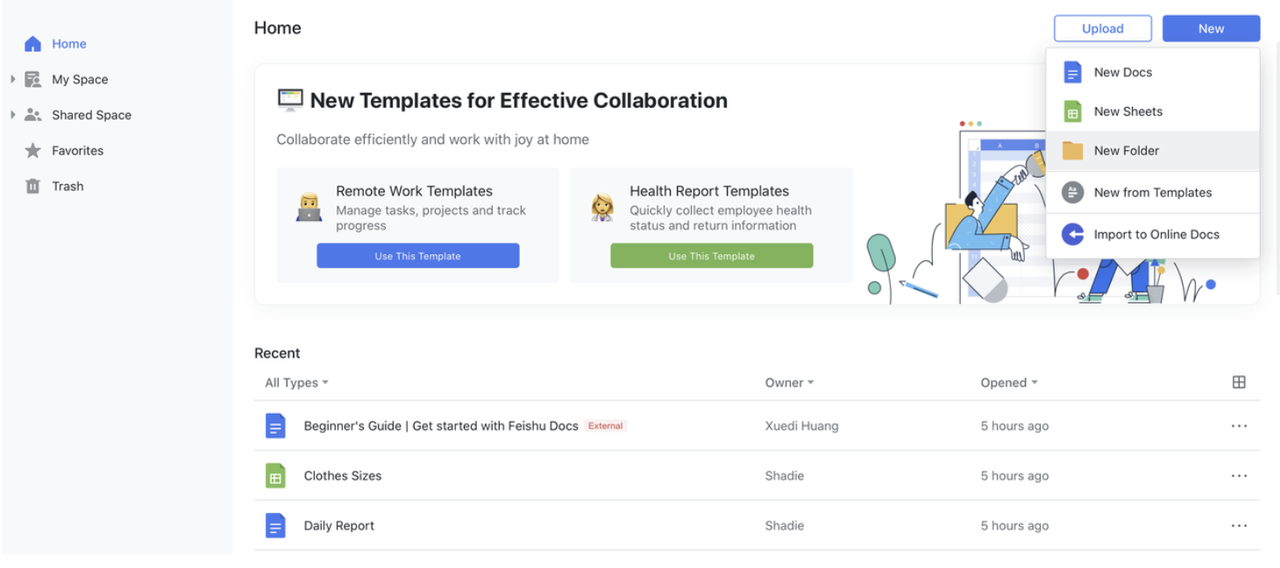Viewport: 1280px width, 568px height.
Task: Click the Favorites star icon
Action: pos(33,151)
